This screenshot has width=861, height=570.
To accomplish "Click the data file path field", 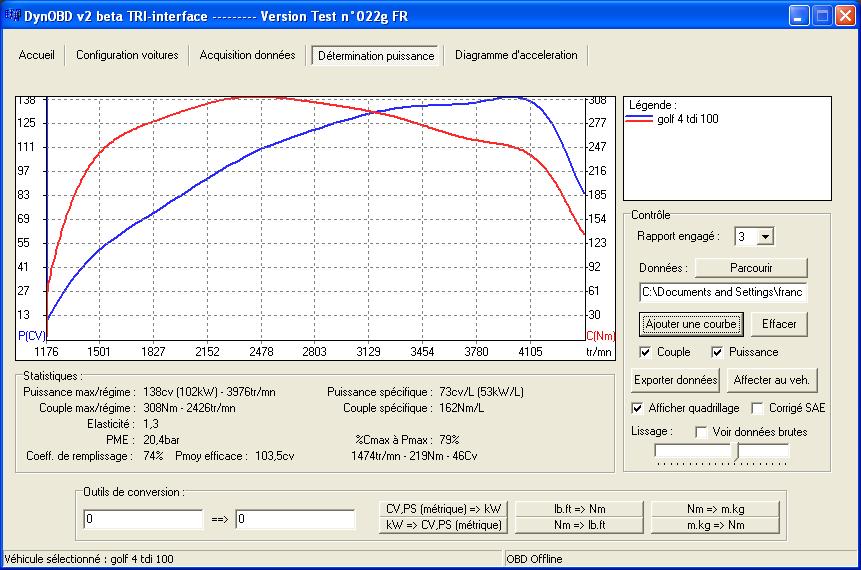I will click(723, 292).
